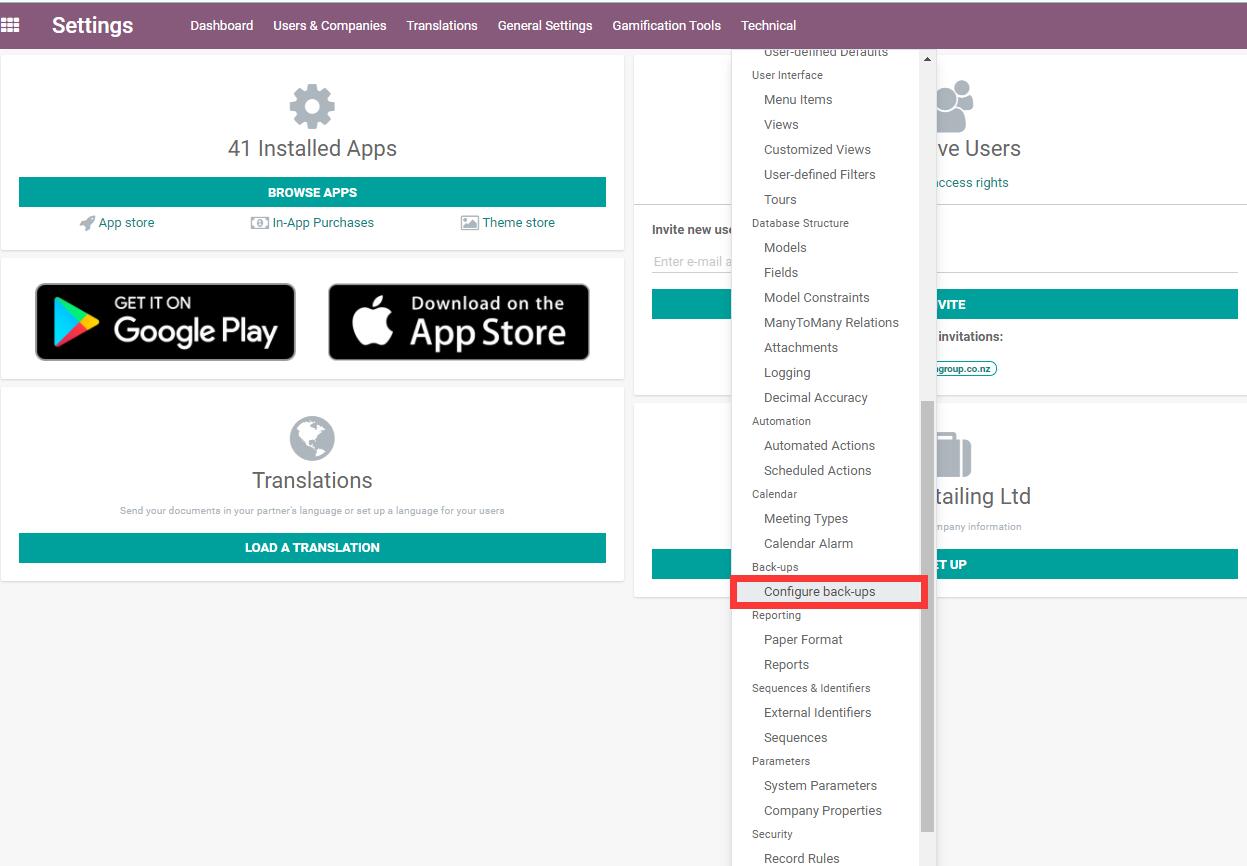The image size is (1247, 866).
Task: Open the Dashboard menu
Action: tap(222, 25)
